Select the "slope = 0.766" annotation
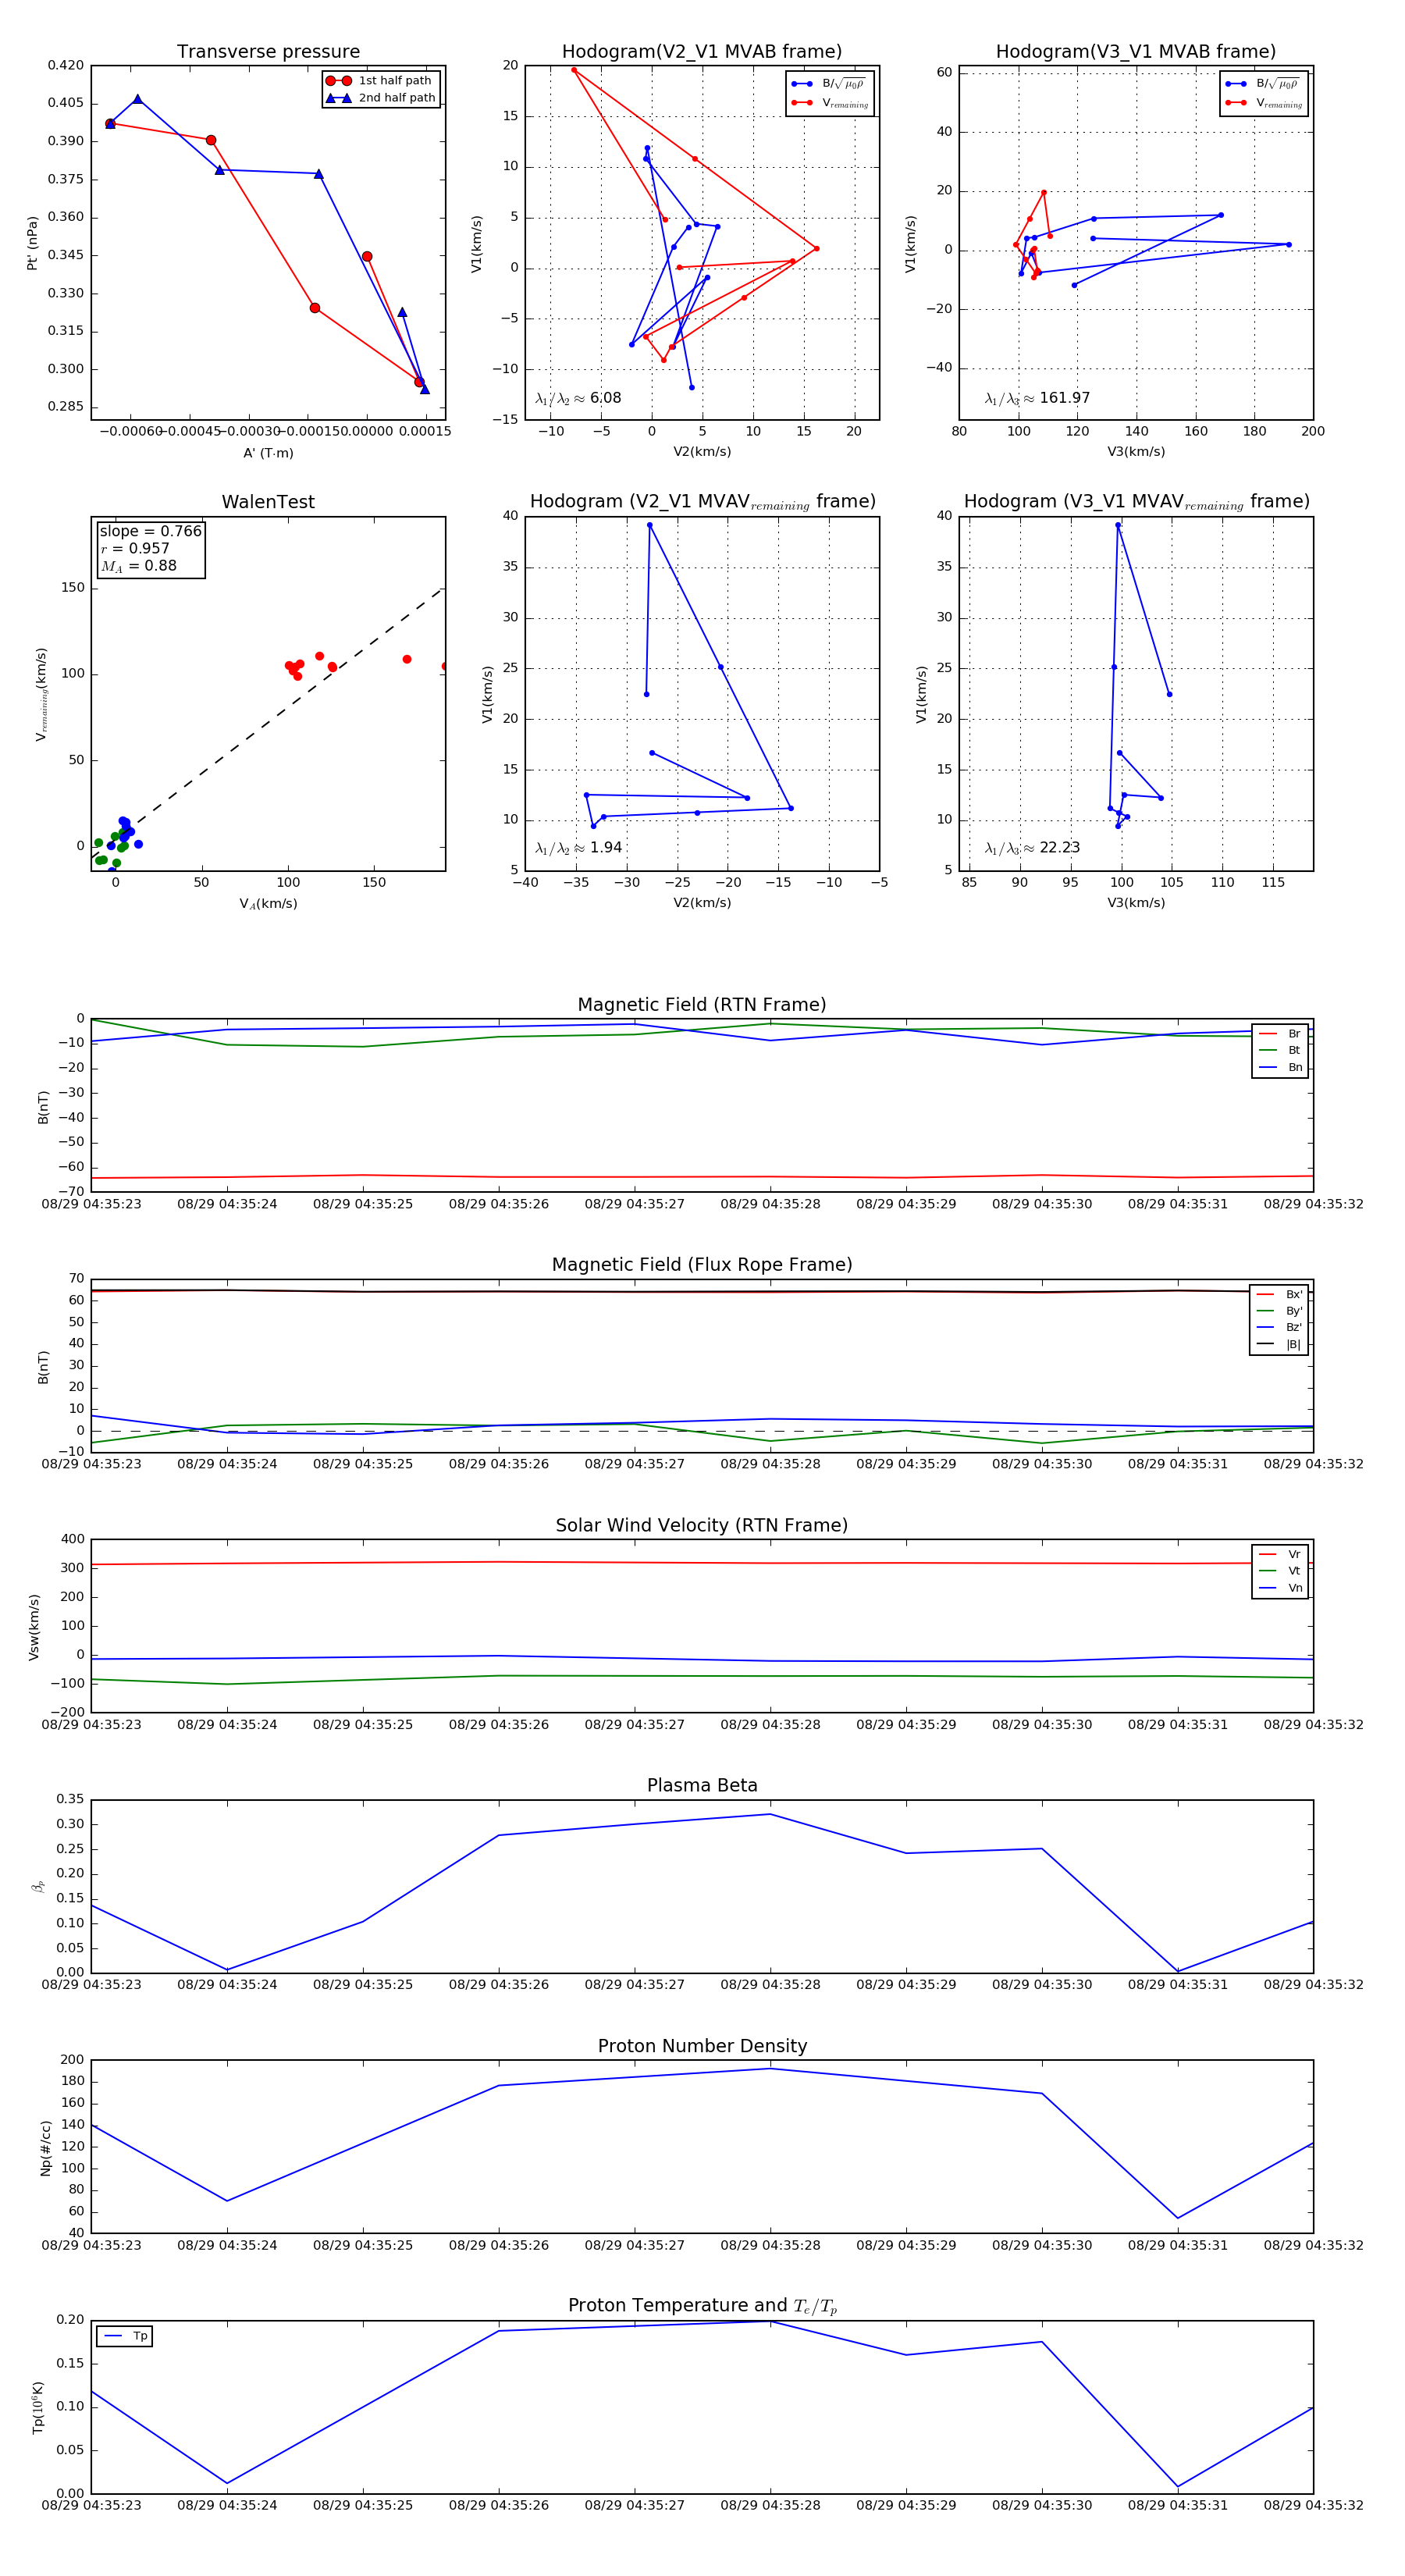Viewport: 1405px width, 2576px height. pos(150,531)
